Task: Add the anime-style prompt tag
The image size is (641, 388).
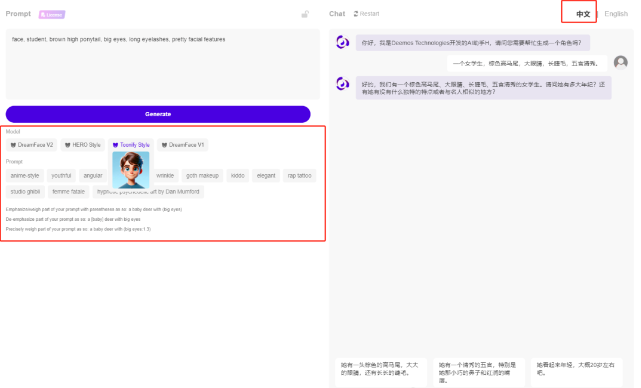Action: tap(25, 175)
